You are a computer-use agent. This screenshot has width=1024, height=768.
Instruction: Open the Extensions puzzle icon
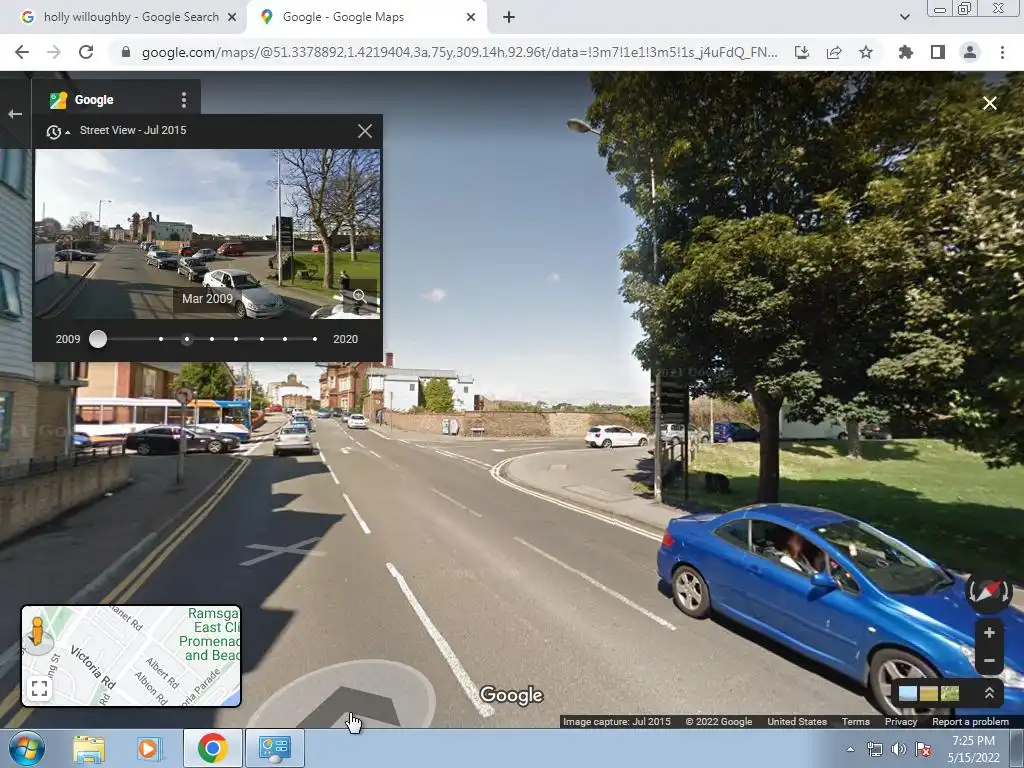pyautogui.click(x=906, y=52)
